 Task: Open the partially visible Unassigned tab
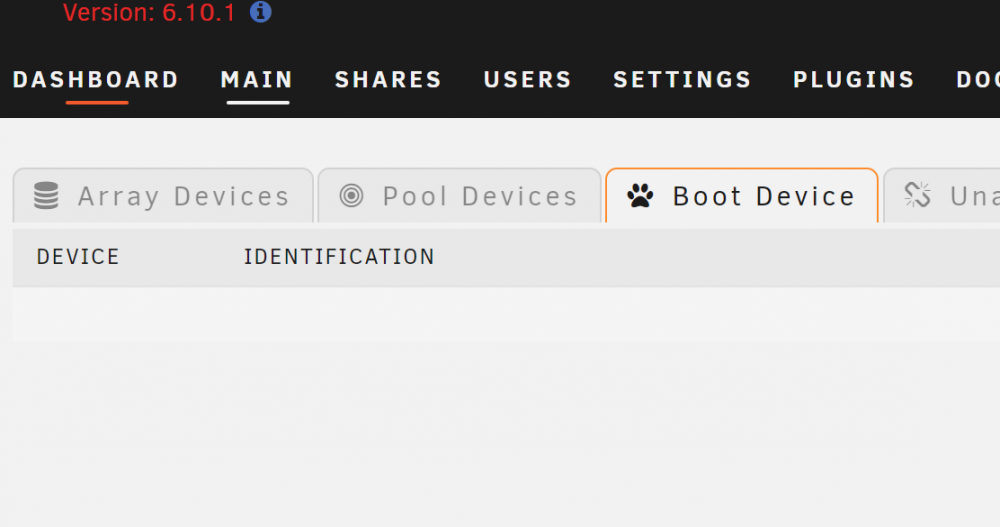click(x=941, y=196)
